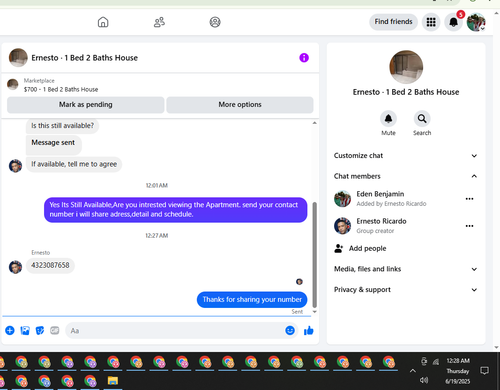500x390 pixels.
Task: Open the Notifications bell with red badge
Action: click(x=454, y=22)
